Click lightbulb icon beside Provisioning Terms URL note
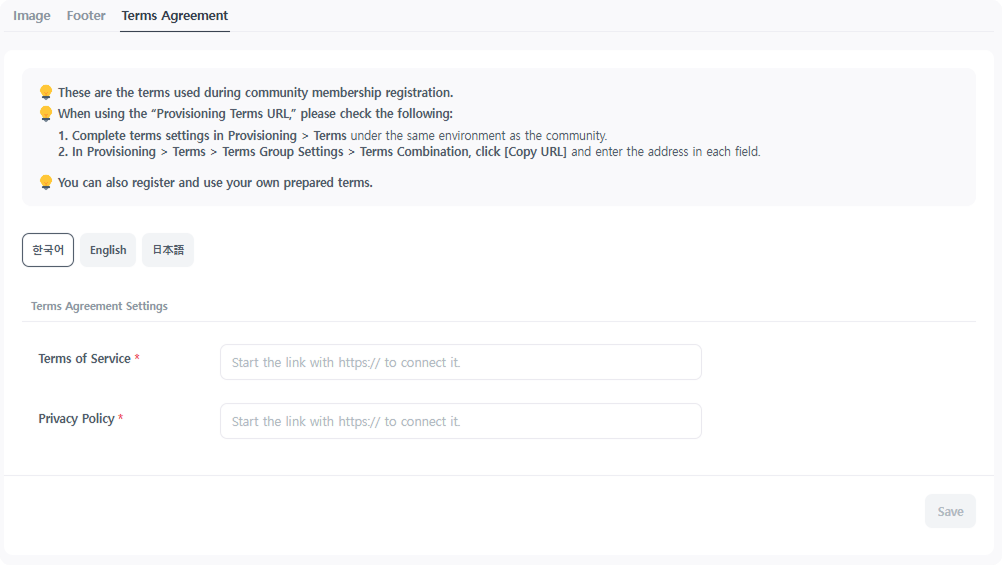This screenshot has height=565, width=1002. [45, 114]
